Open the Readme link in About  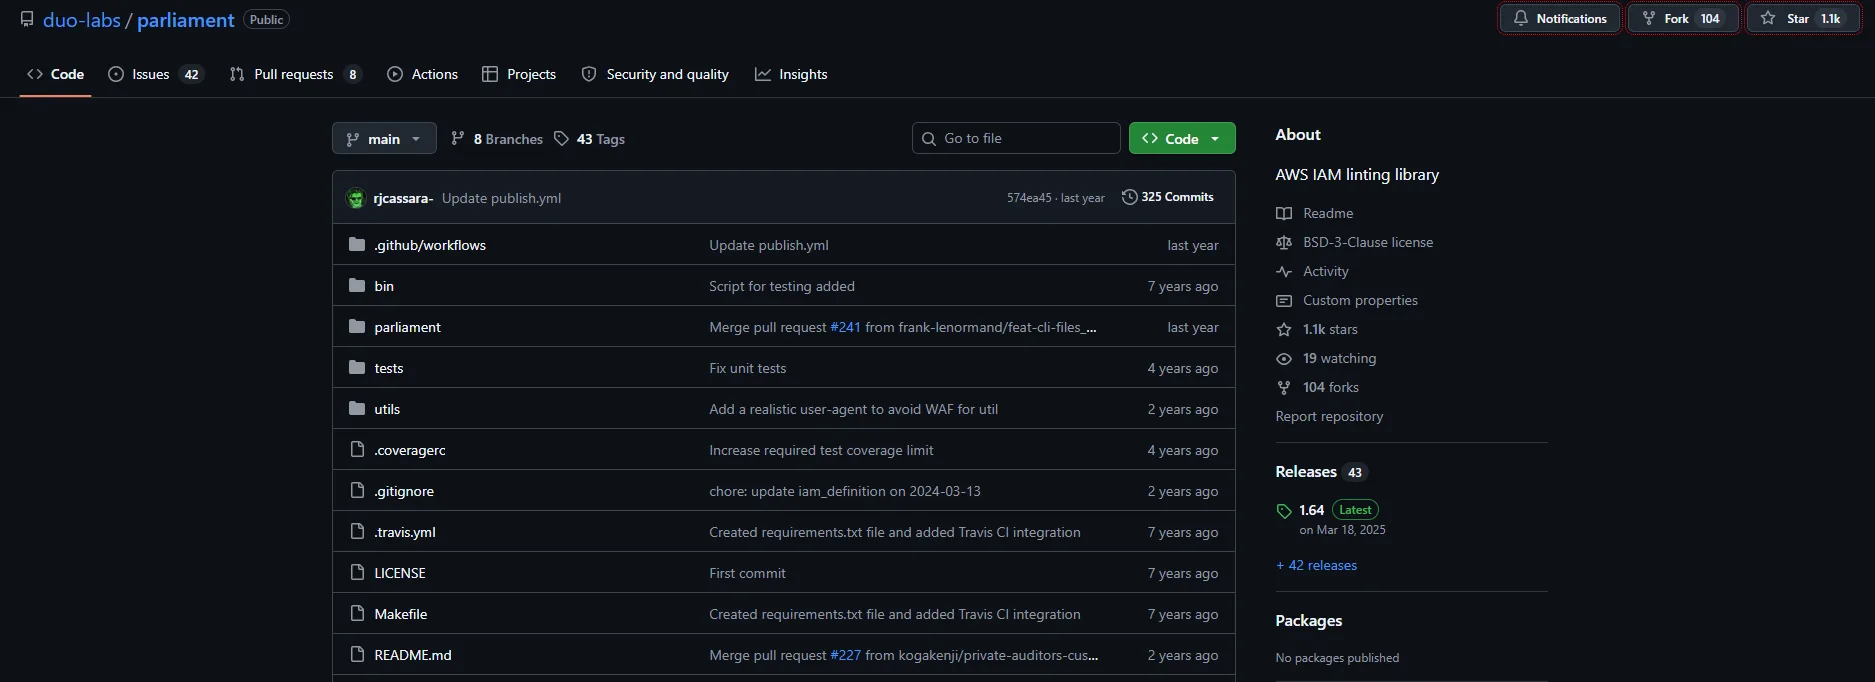(1327, 213)
